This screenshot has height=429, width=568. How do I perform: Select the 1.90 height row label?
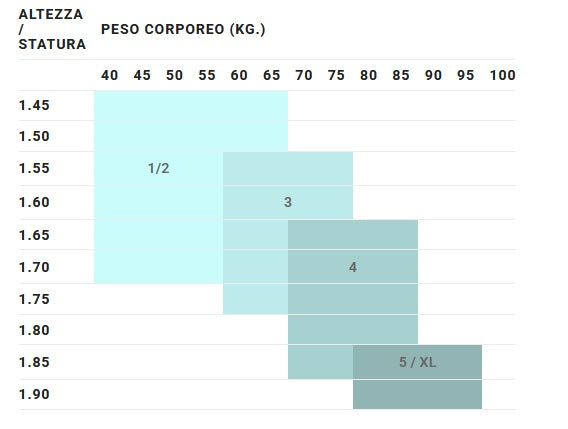pos(34,394)
